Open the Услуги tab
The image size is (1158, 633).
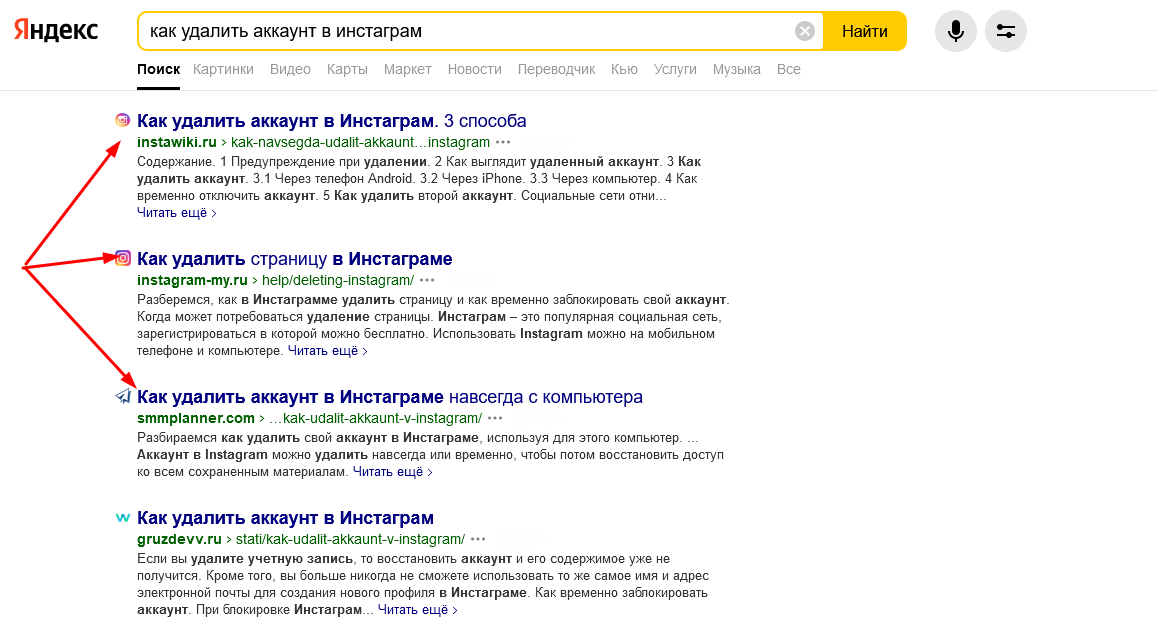pos(675,69)
